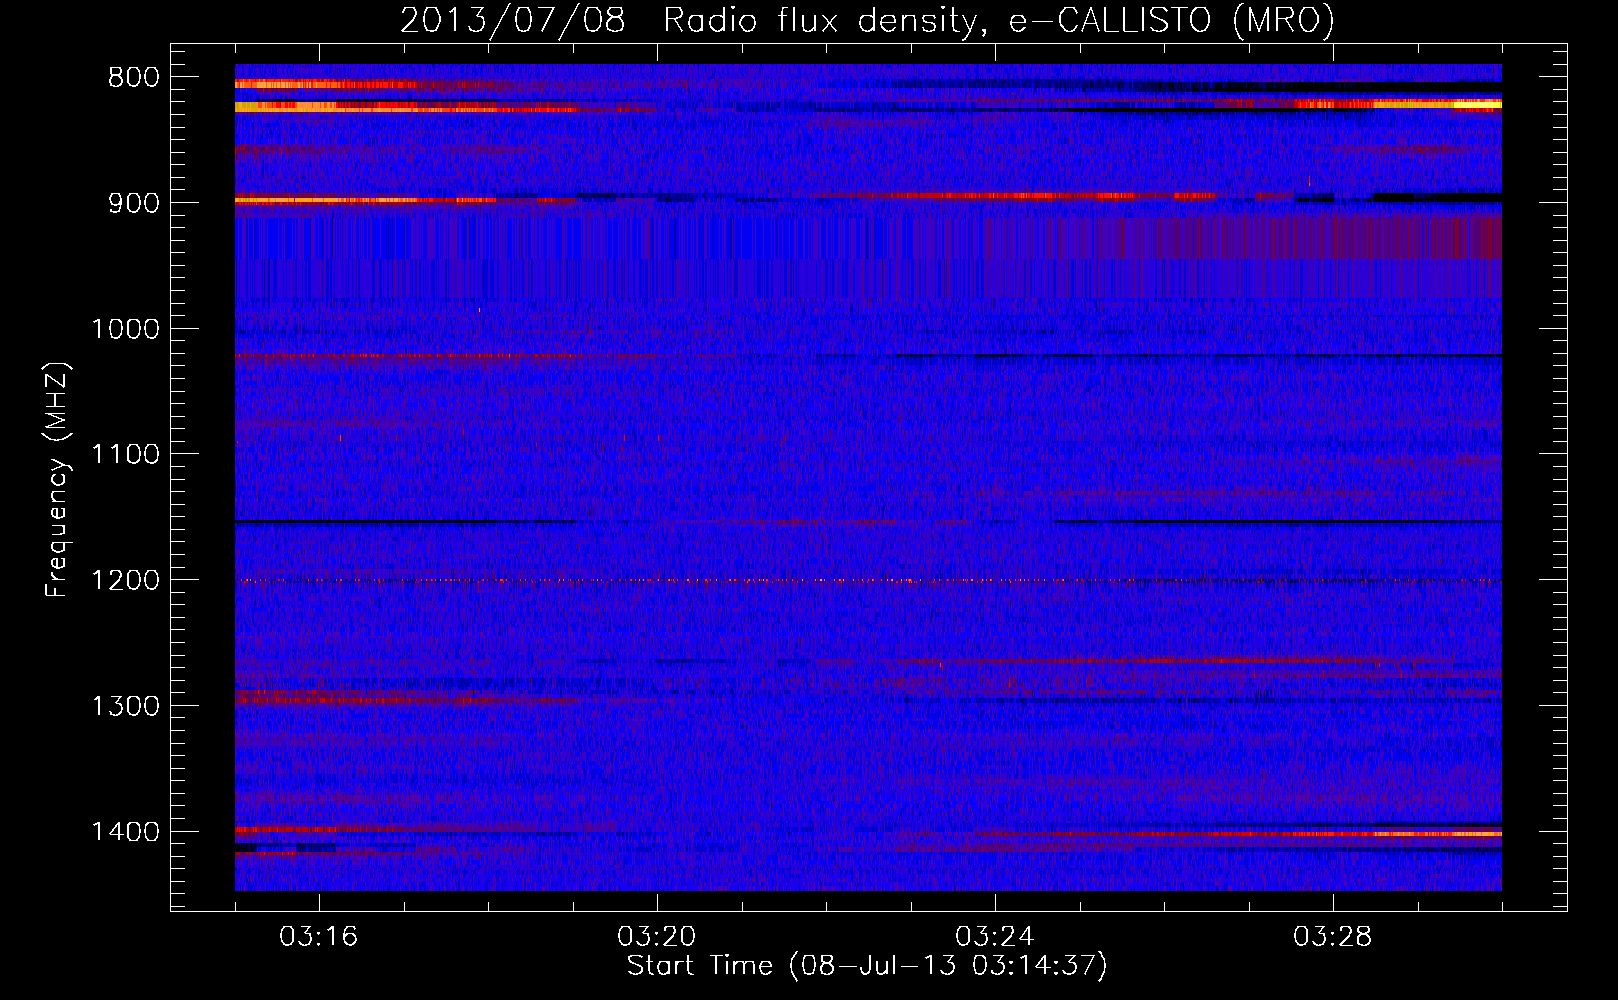The width and height of the screenshot is (1618, 1000).
Task: Select the 1400 frequency tick label
Action: (125, 832)
